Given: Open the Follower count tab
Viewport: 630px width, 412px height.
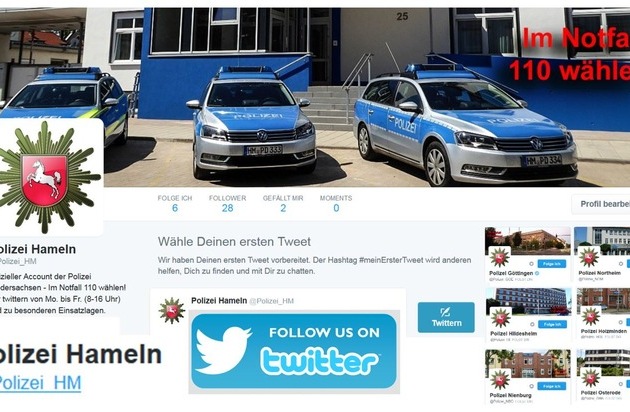Looking at the screenshot, I should [227, 203].
